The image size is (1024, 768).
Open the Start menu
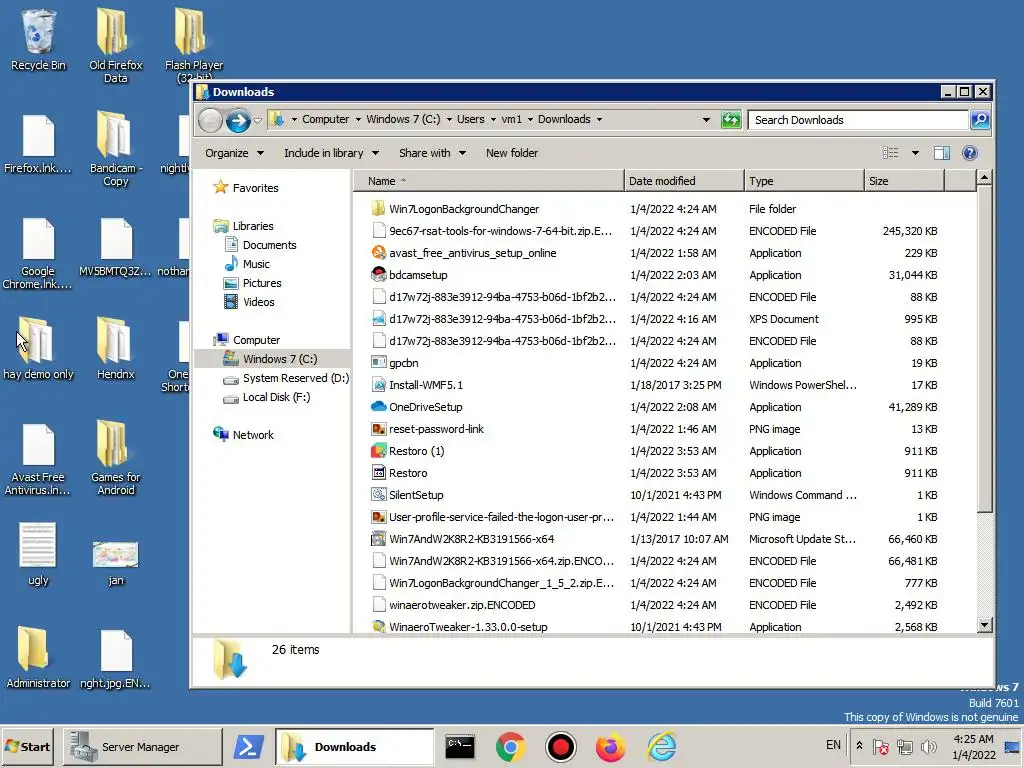coord(28,746)
